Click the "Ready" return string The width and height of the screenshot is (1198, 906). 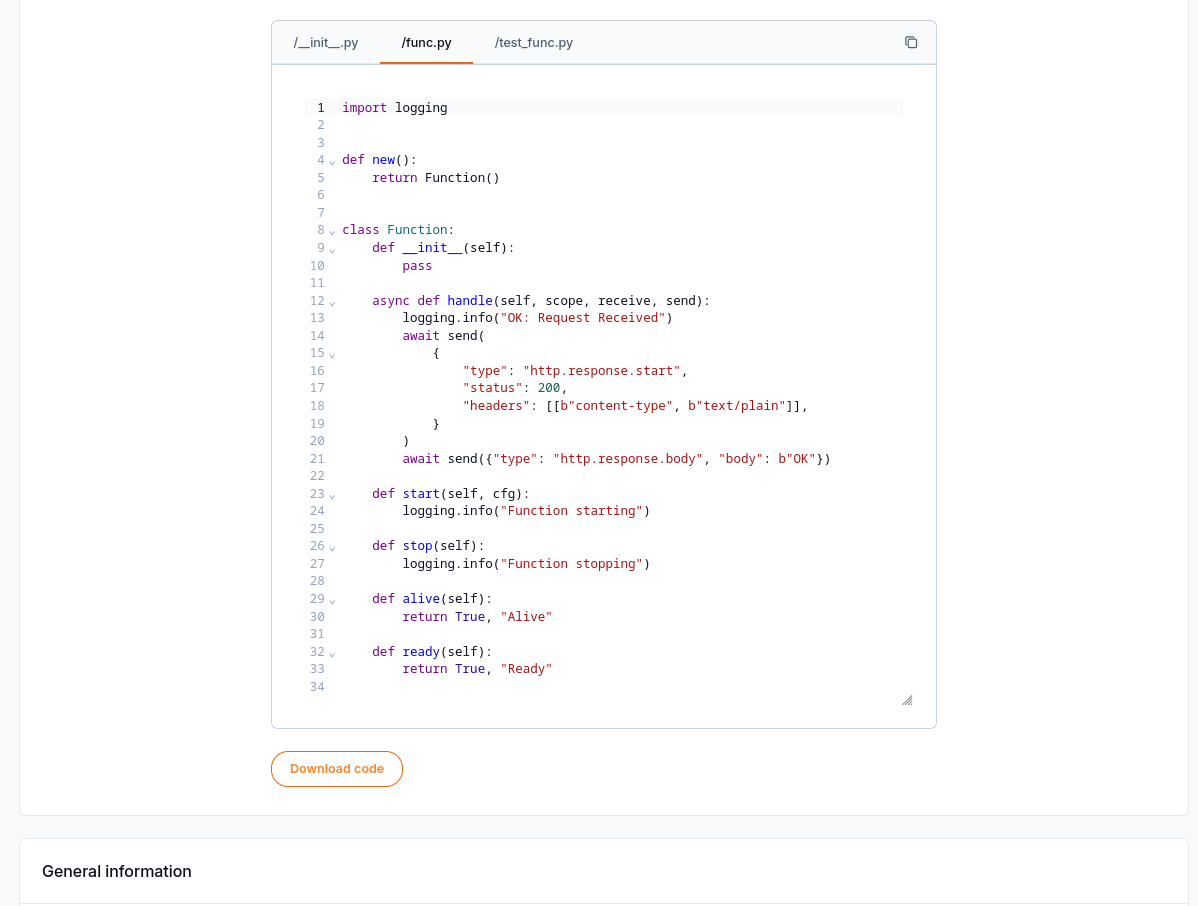[526, 669]
